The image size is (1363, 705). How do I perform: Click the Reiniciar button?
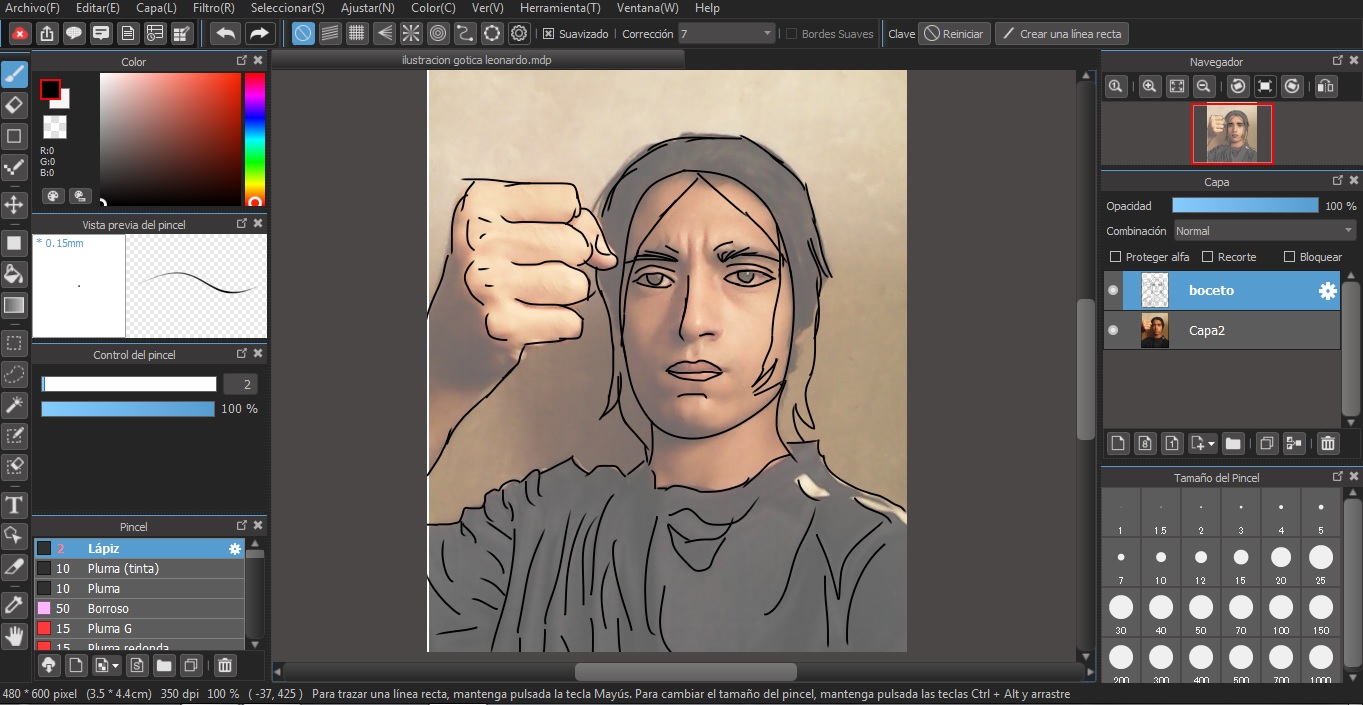tap(954, 33)
